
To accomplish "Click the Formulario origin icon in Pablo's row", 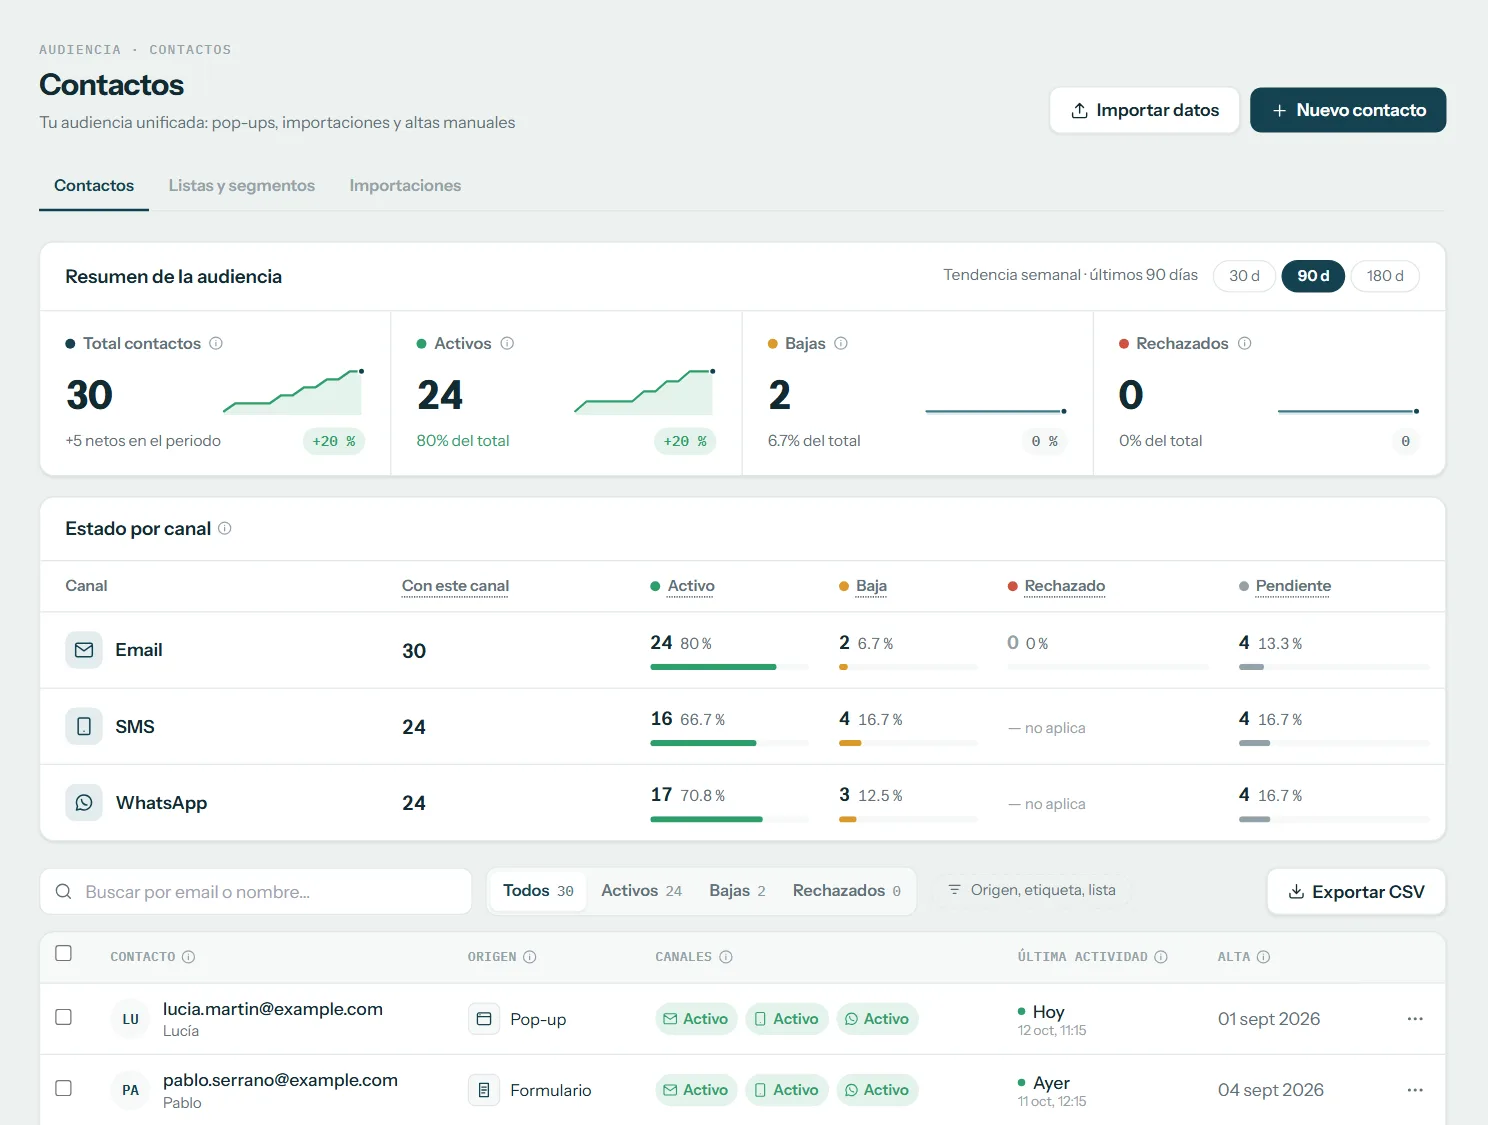I will 484,1090.
